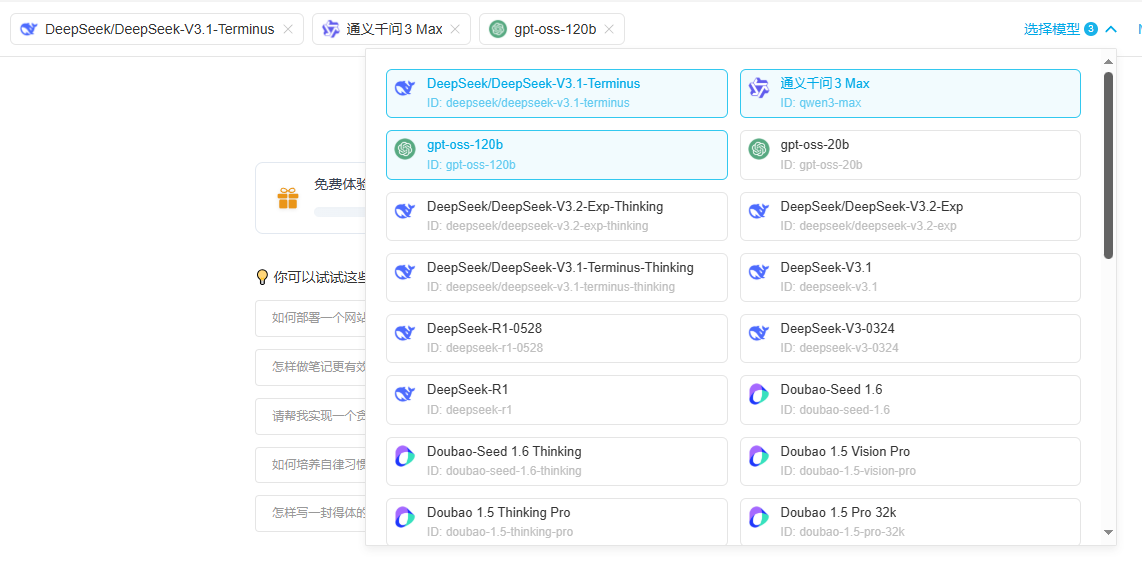The height and width of the screenshot is (561, 1142).
Task: Deselect gpt-oss-120b in the model list
Action: click(x=556, y=154)
